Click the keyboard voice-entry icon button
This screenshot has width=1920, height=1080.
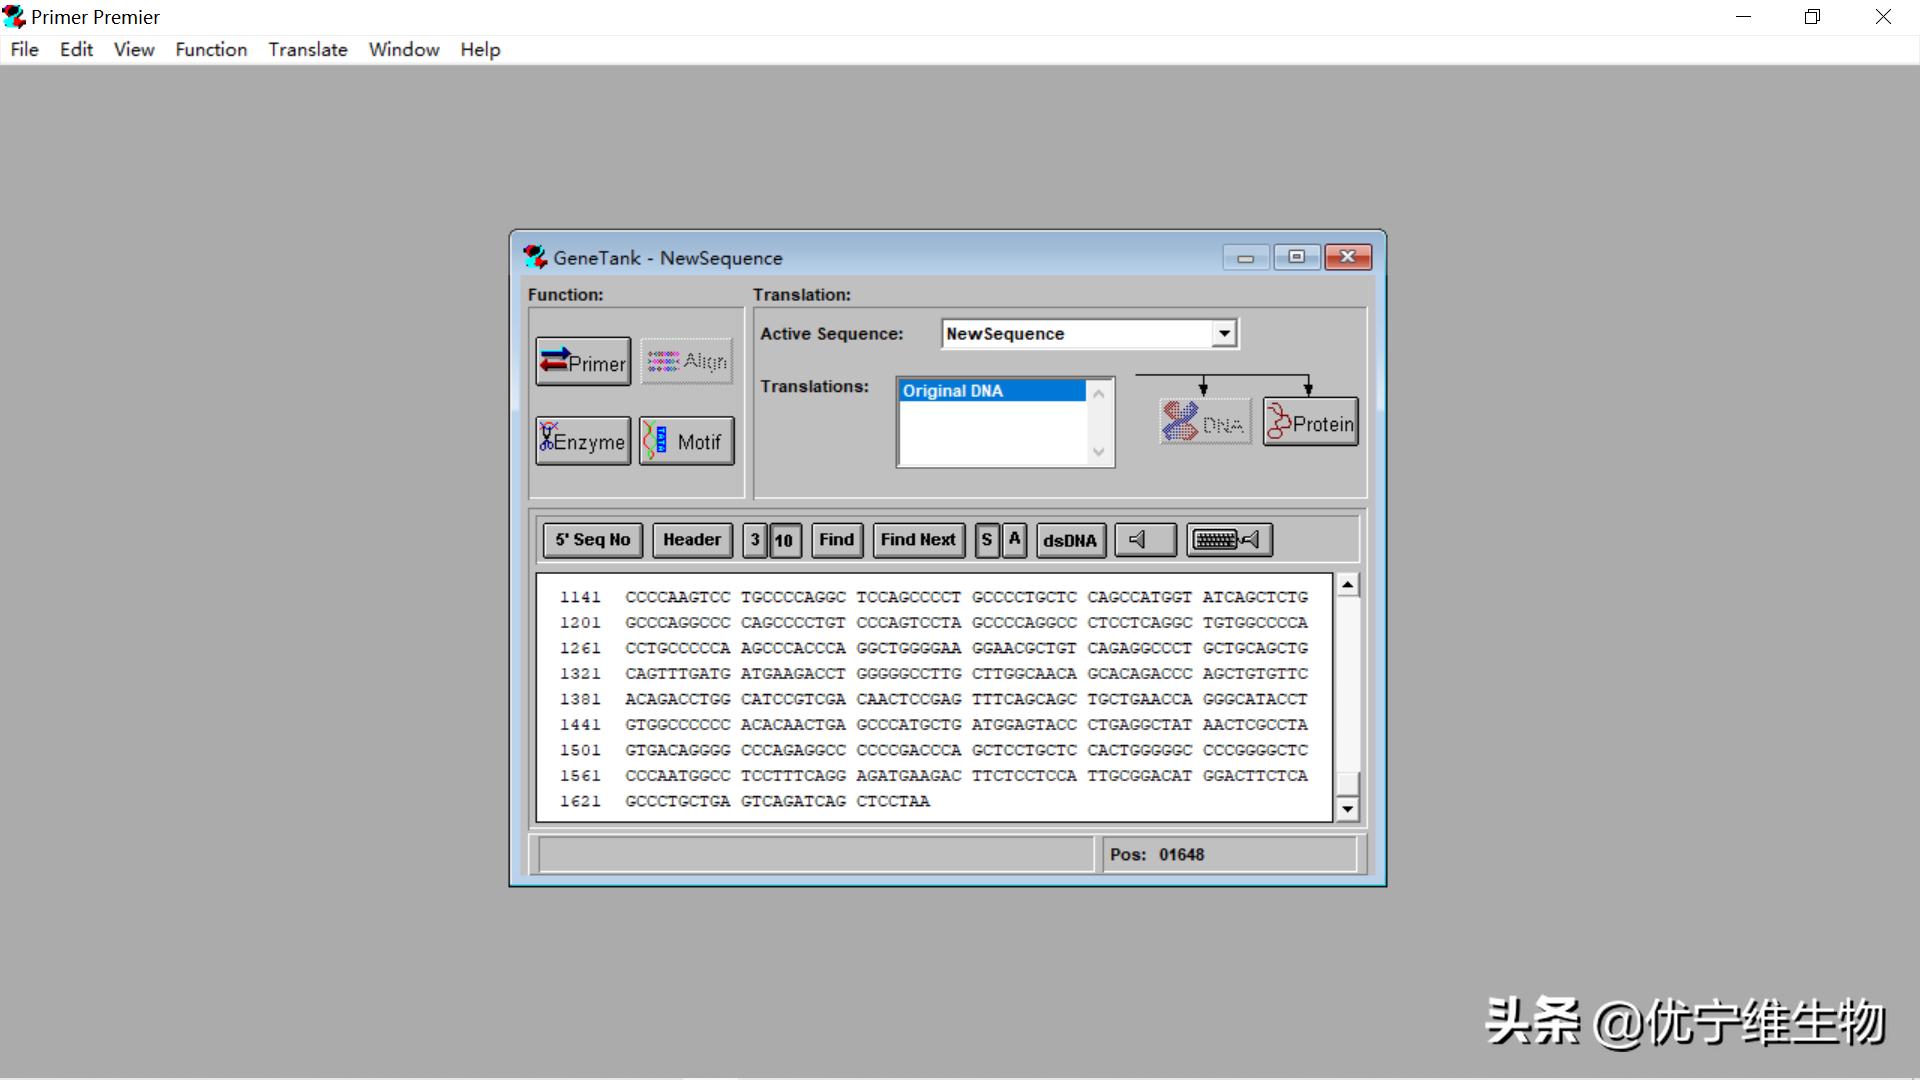tap(1229, 540)
